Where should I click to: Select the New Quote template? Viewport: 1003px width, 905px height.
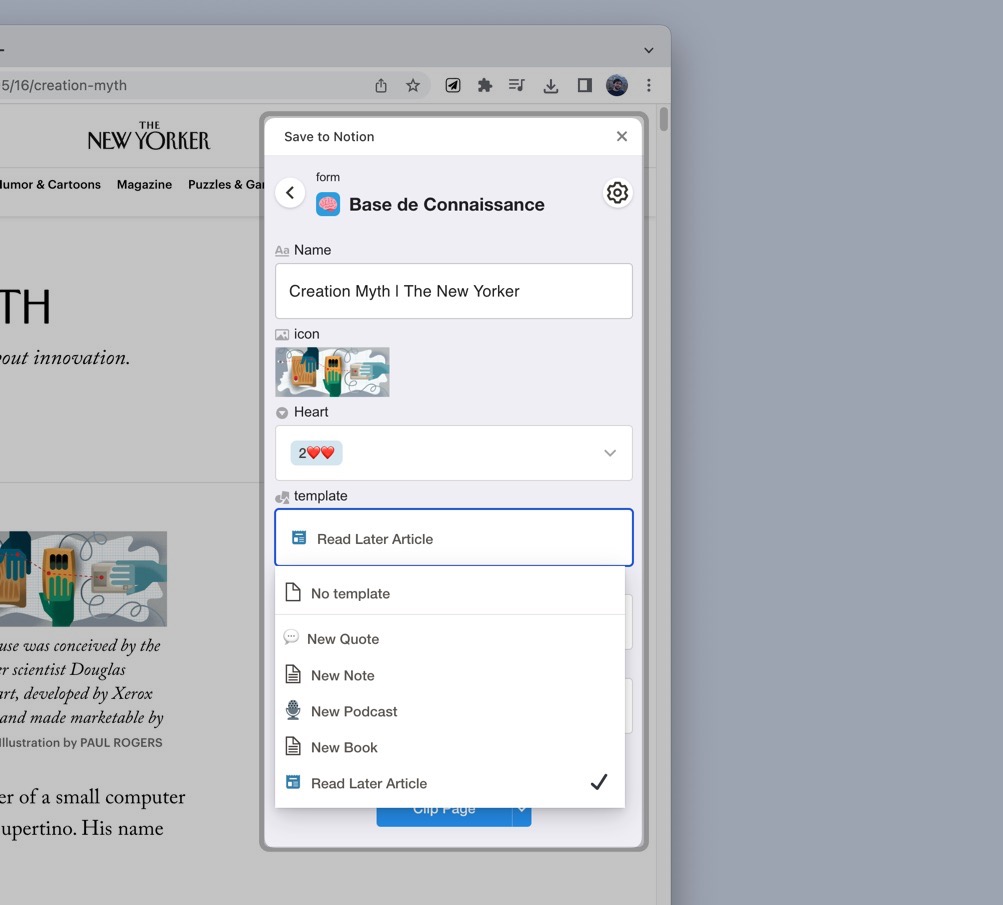[450, 639]
